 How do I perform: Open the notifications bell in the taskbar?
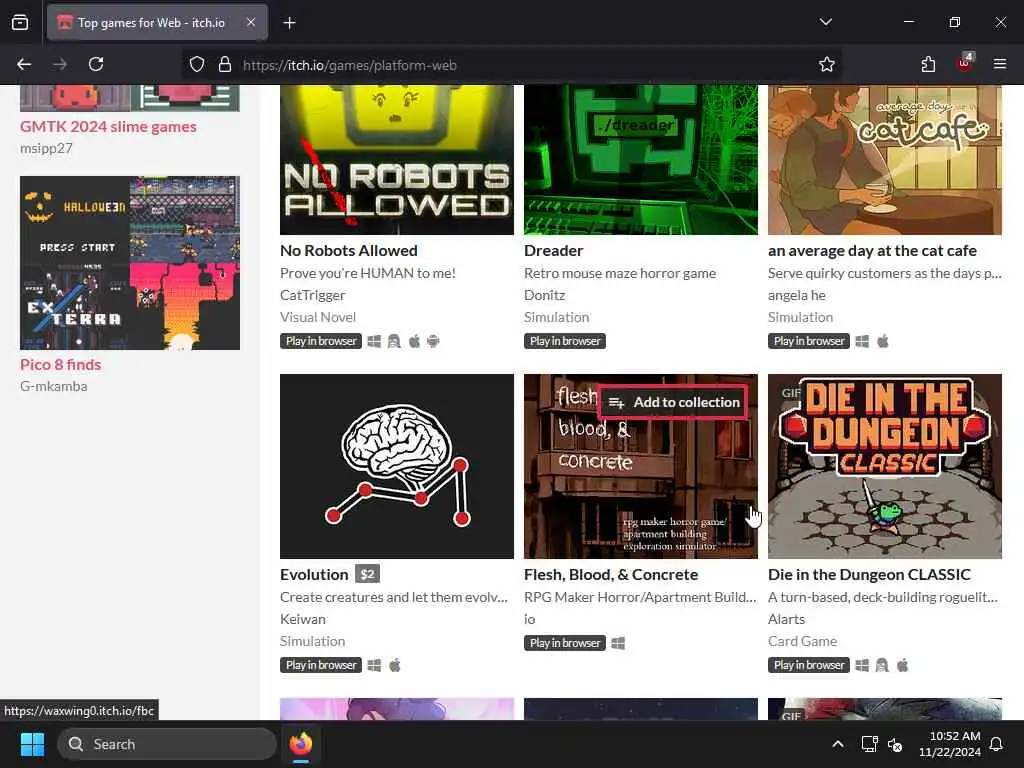pyautogui.click(x=996, y=744)
